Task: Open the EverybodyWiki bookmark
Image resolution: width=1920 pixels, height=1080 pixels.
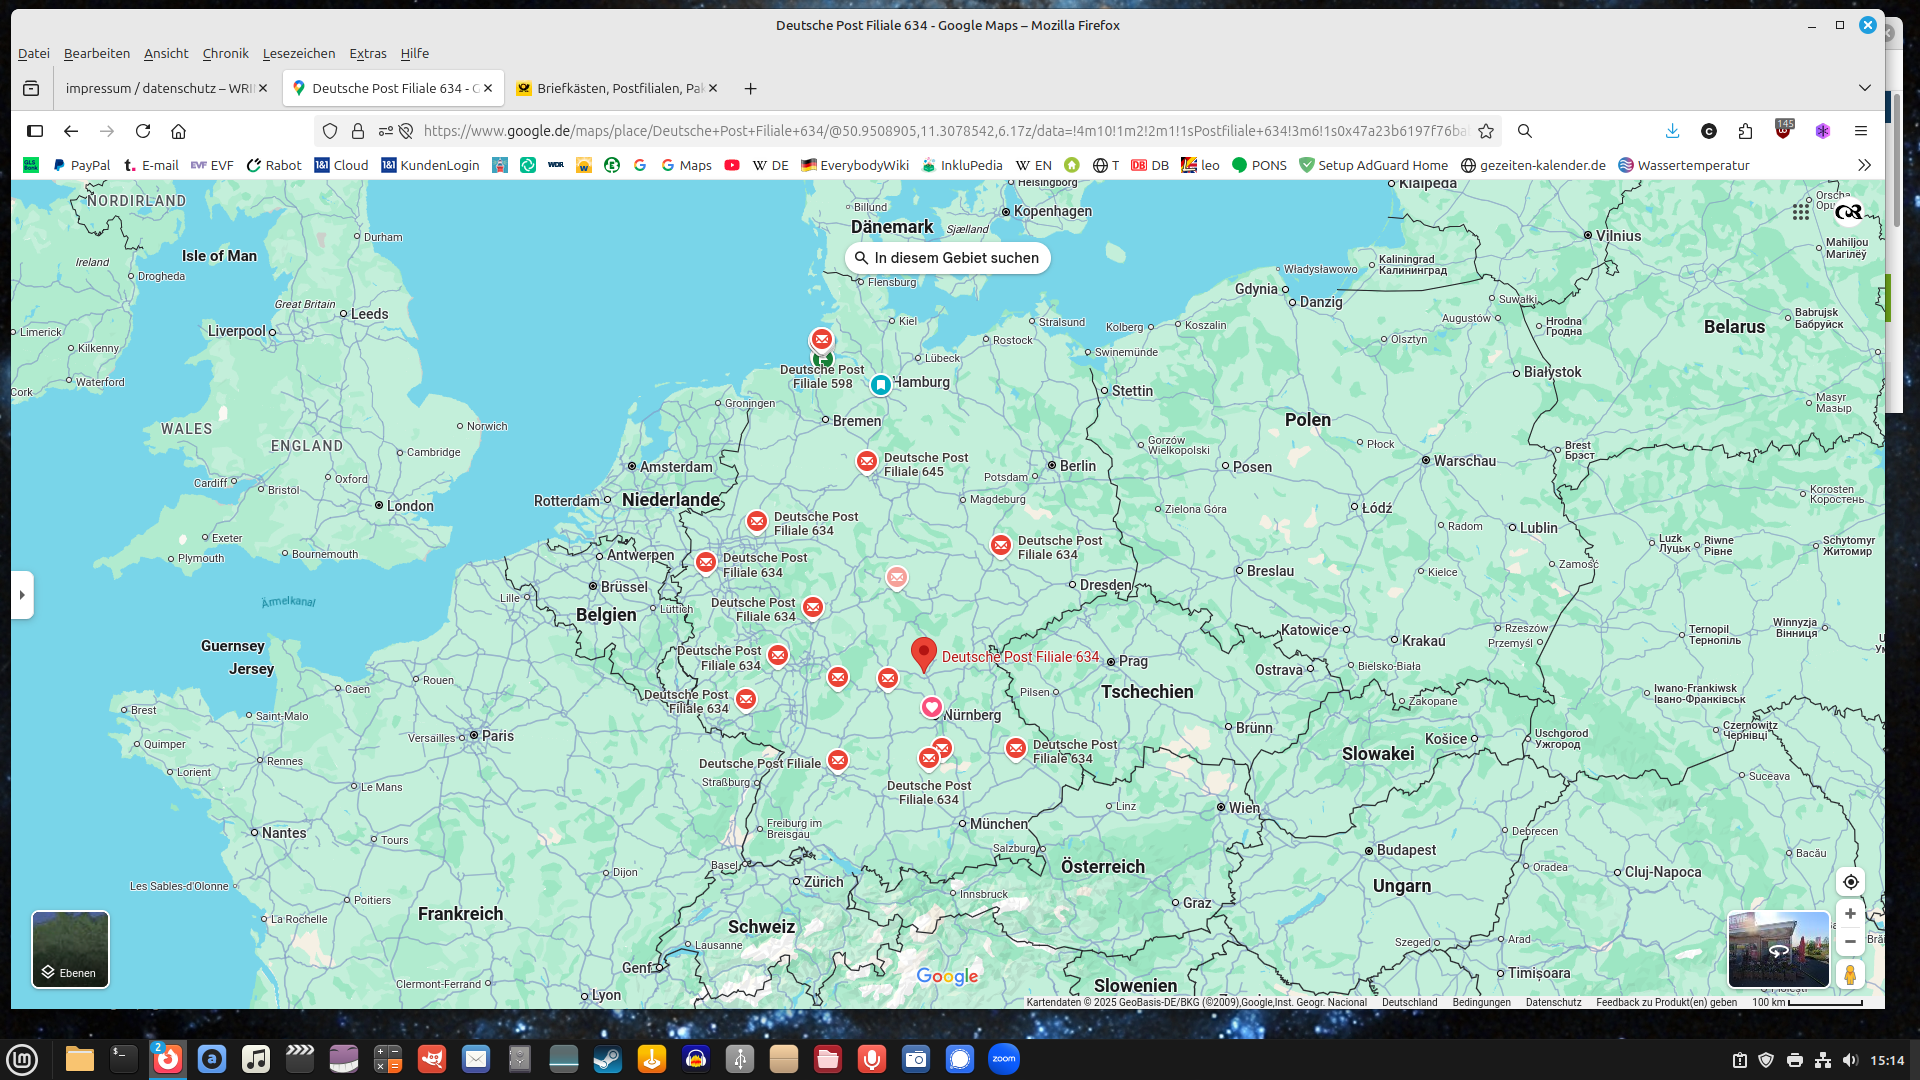Action: point(855,165)
